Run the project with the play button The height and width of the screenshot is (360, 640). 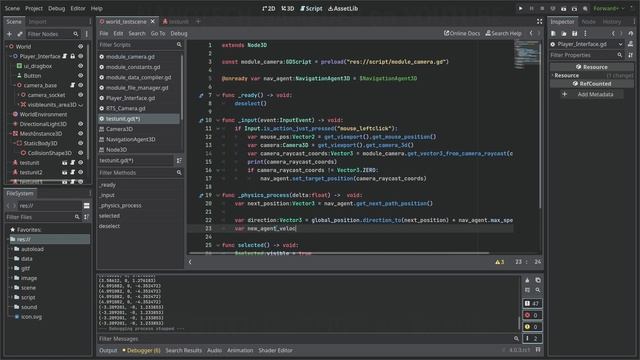point(520,8)
